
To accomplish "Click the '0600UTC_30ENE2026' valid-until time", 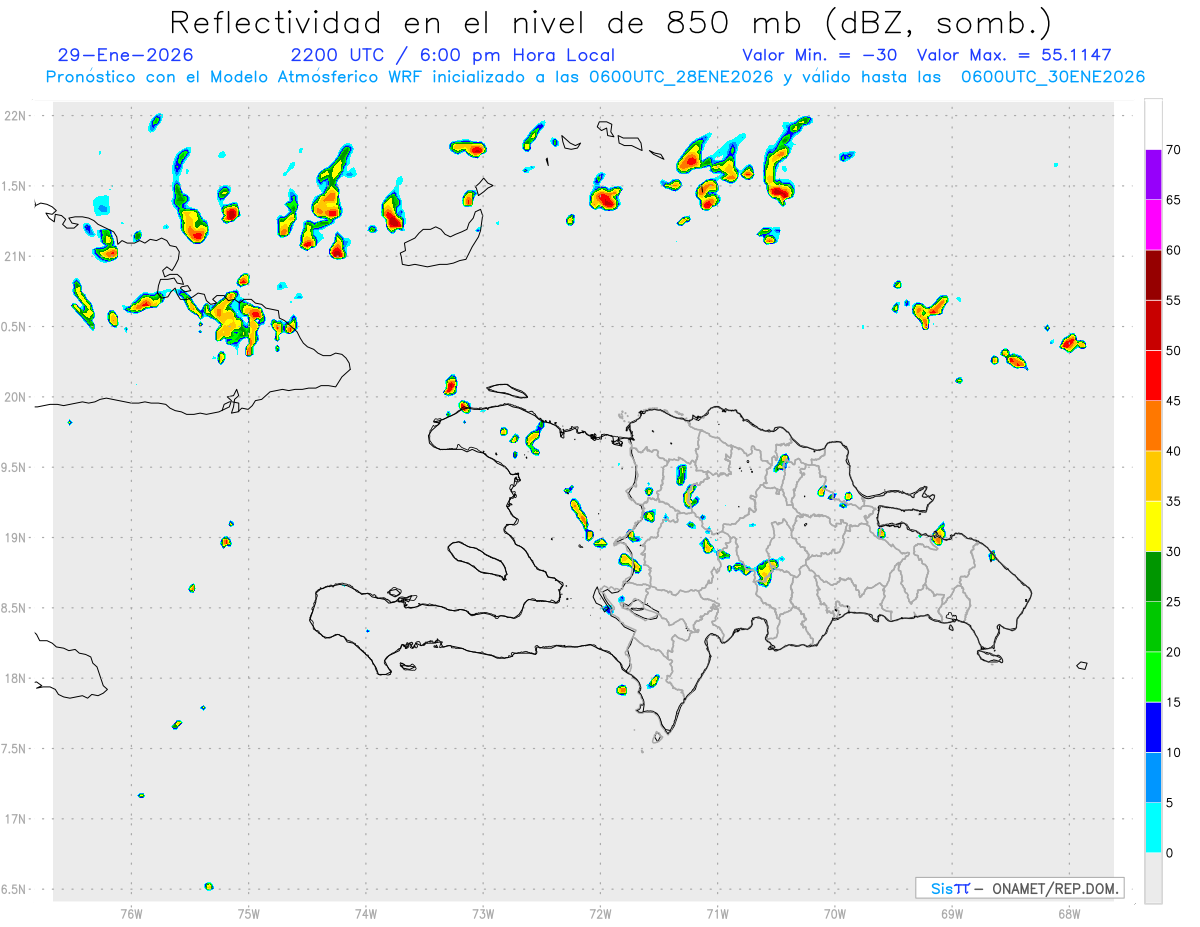I will click(1053, 77).
